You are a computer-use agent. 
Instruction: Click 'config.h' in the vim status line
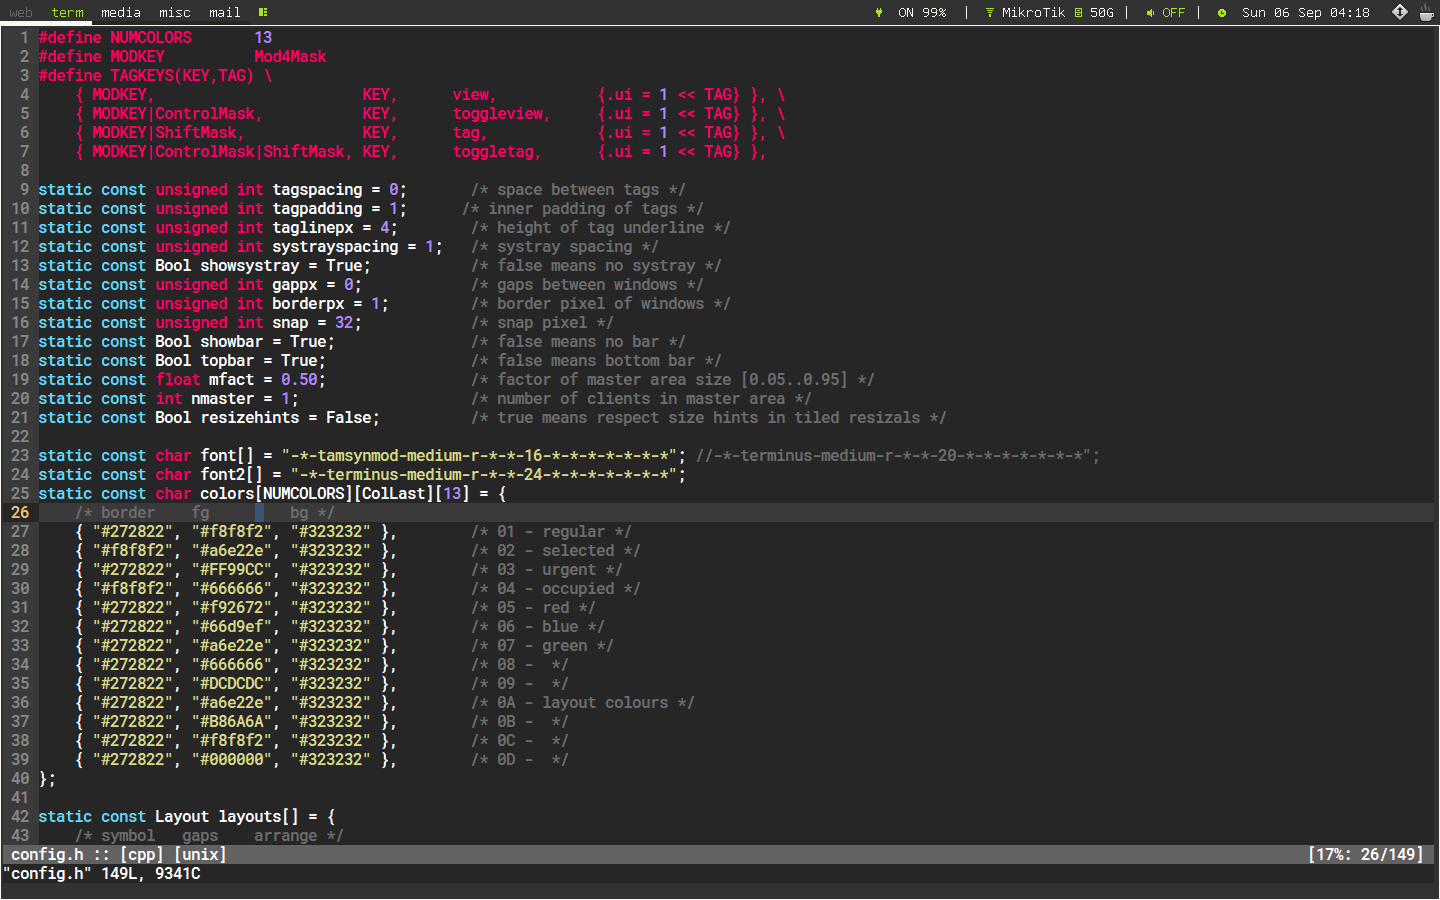(x=47, y=855)
